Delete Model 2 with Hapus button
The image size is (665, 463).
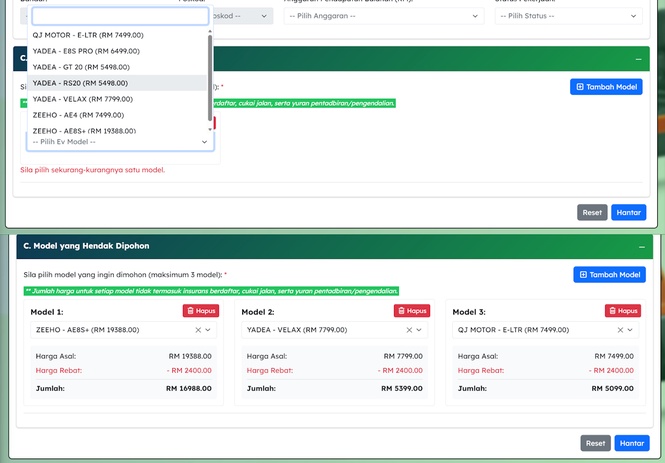tap(412, 311)
